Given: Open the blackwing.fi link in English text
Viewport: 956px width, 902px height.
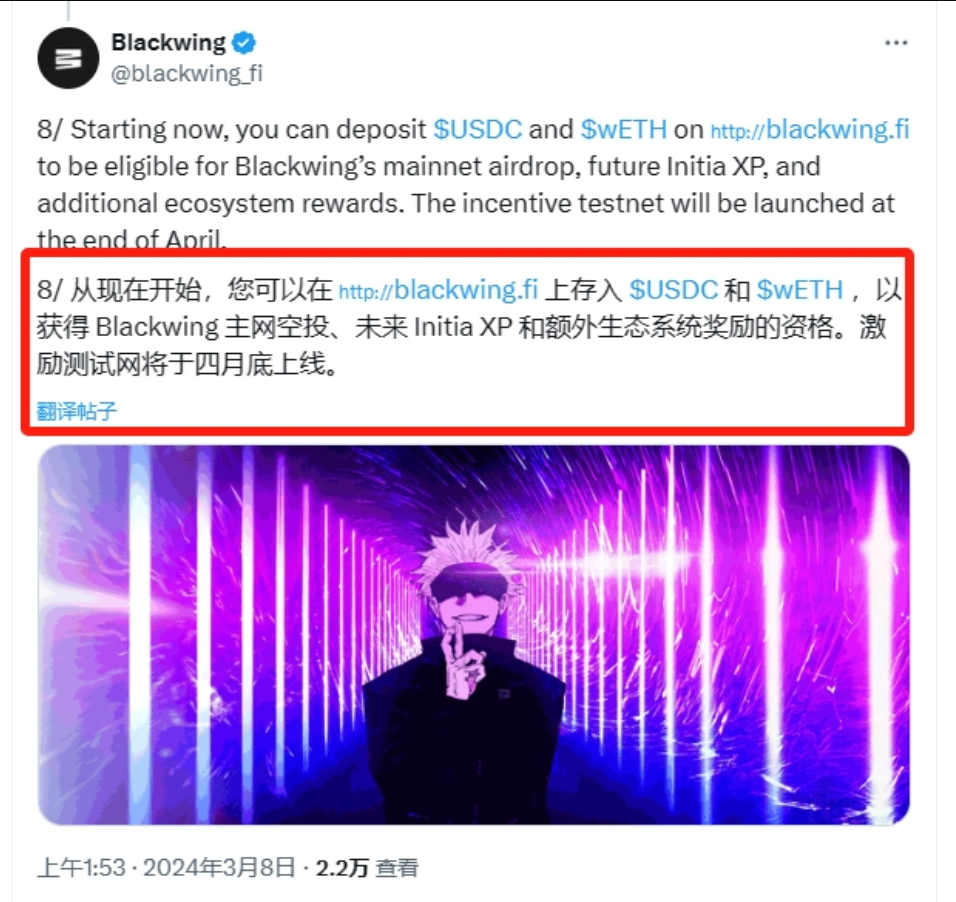Looking at the screenshot, I should click(x=810, y=129).
